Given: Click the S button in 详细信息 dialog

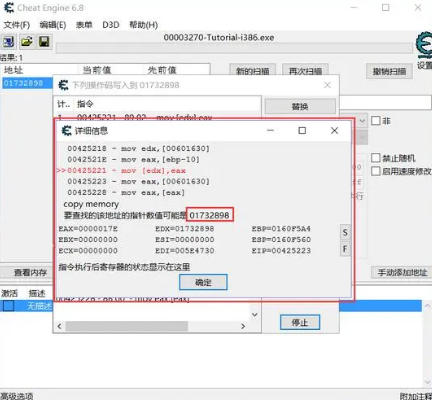Looking at the screenshot, I should pyautogui.click(x=345, y=232).
